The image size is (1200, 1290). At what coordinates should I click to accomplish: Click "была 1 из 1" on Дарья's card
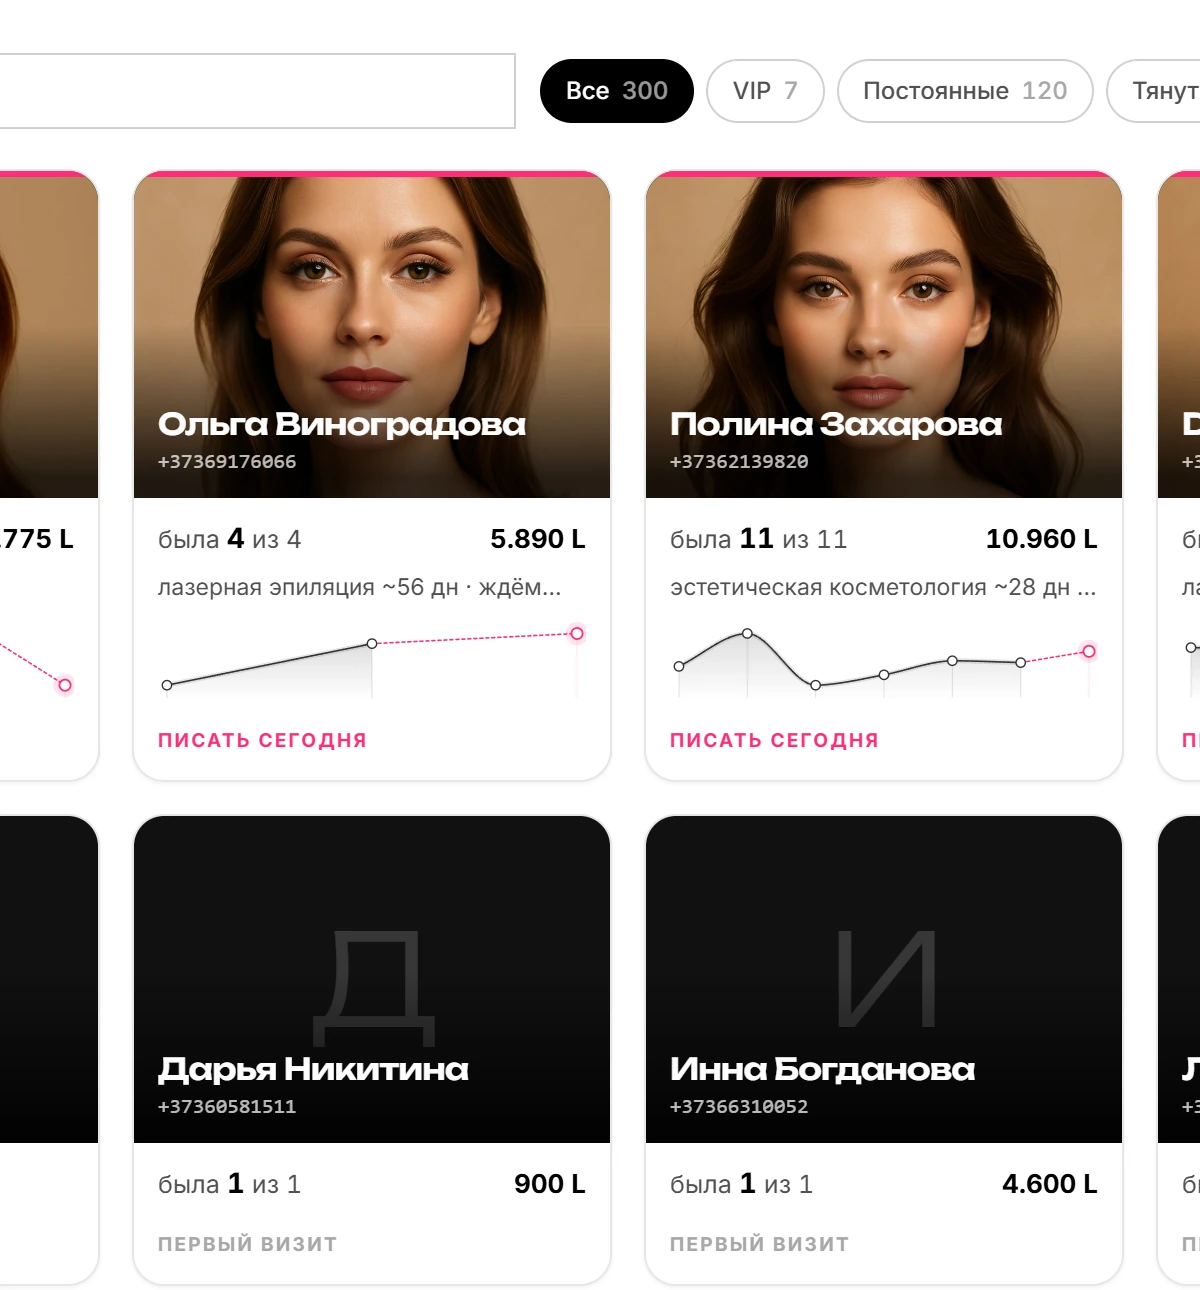pos(230,1184)
